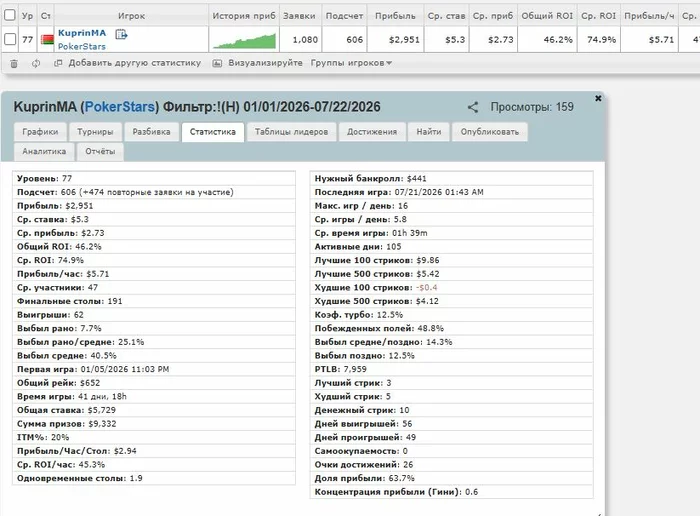Sort by the Игрок column header

pos(131,16)
